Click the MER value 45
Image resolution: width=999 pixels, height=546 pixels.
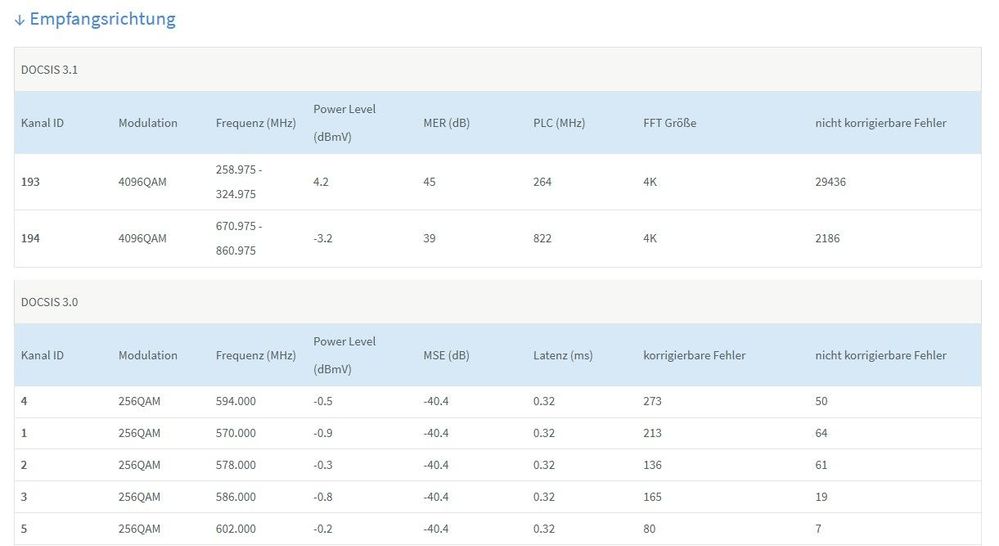coord(430,182)
